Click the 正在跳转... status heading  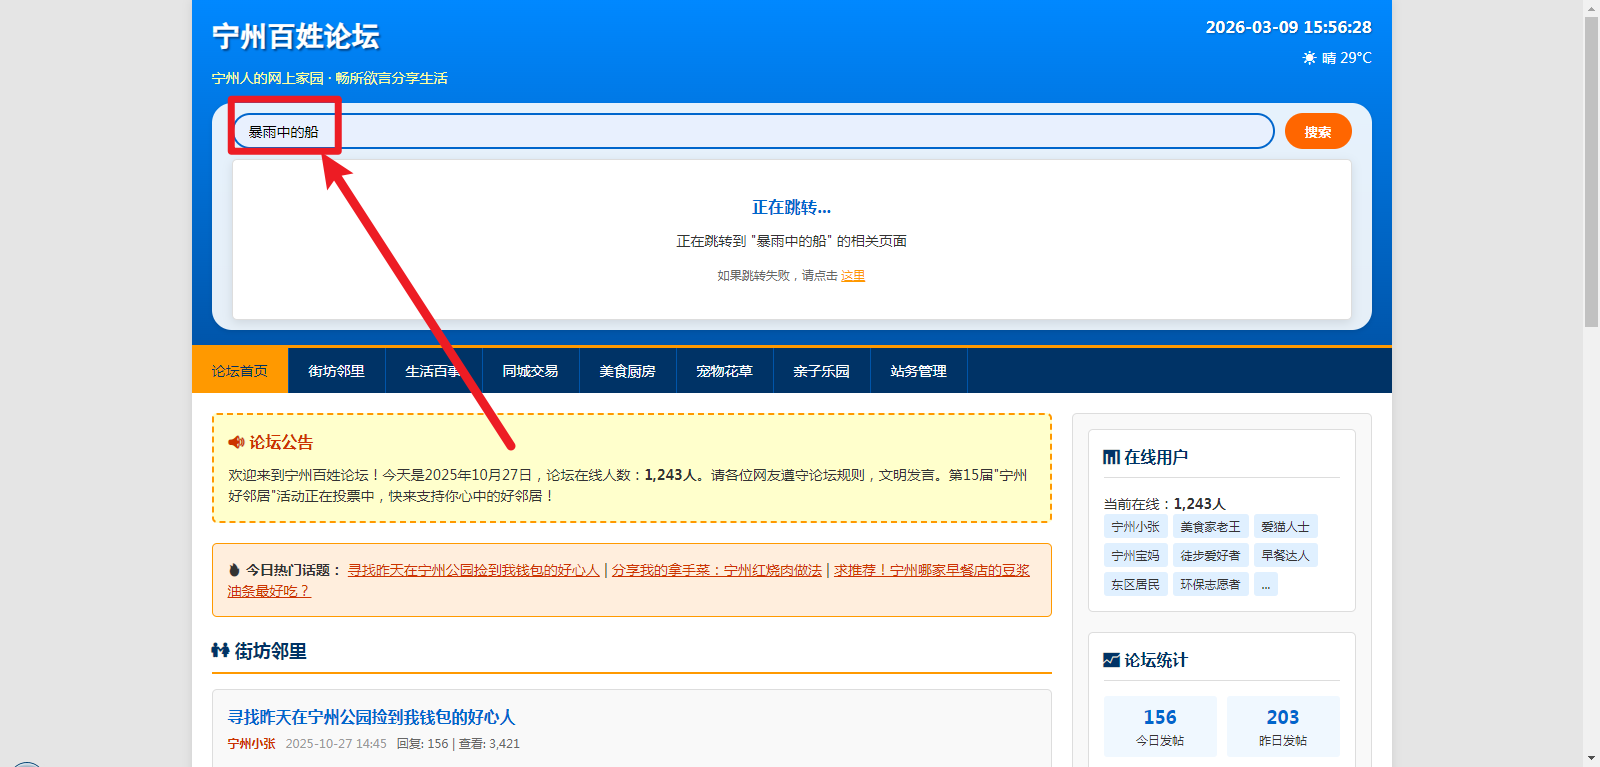coord(792,207)
